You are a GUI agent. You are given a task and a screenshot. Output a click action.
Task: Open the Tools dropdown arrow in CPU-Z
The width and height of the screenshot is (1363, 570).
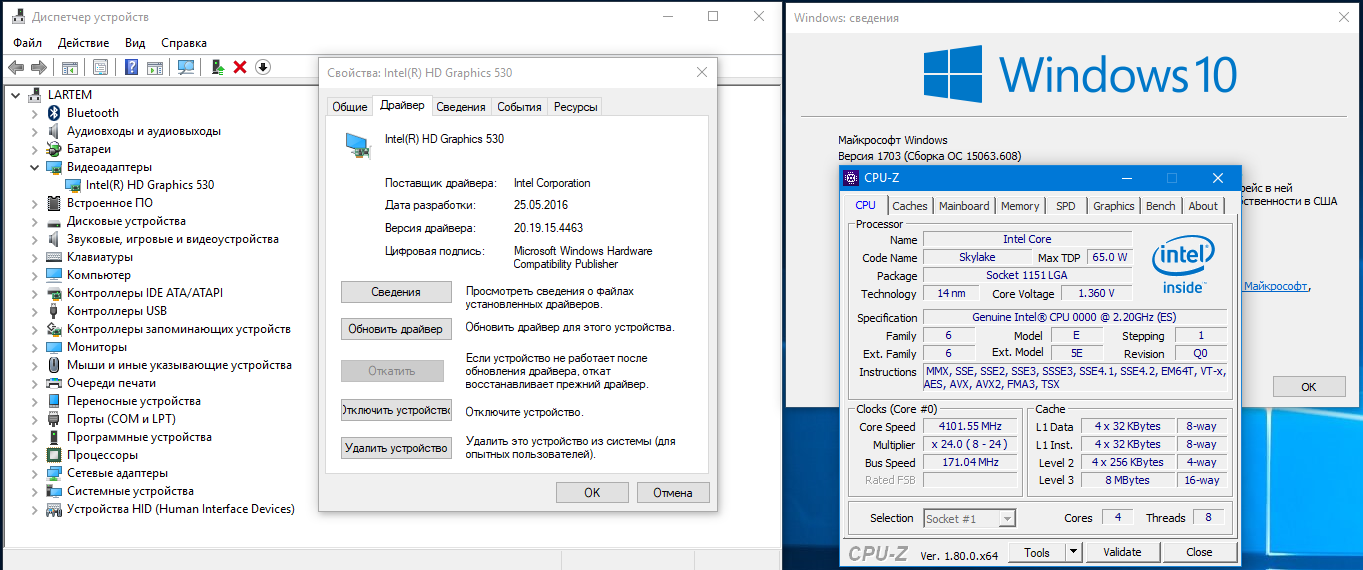1073,552
